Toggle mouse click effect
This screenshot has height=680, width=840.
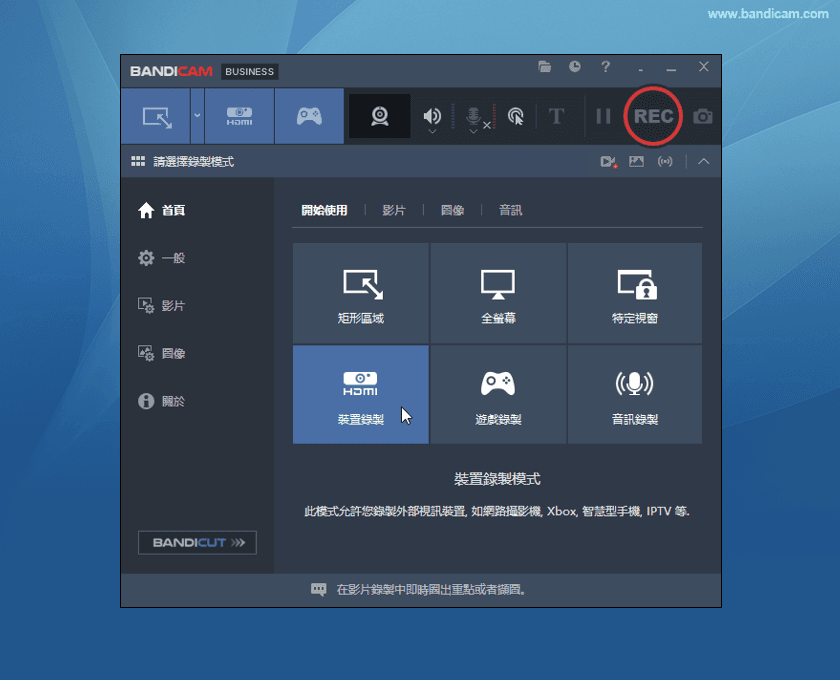click(x=515, y=116)
